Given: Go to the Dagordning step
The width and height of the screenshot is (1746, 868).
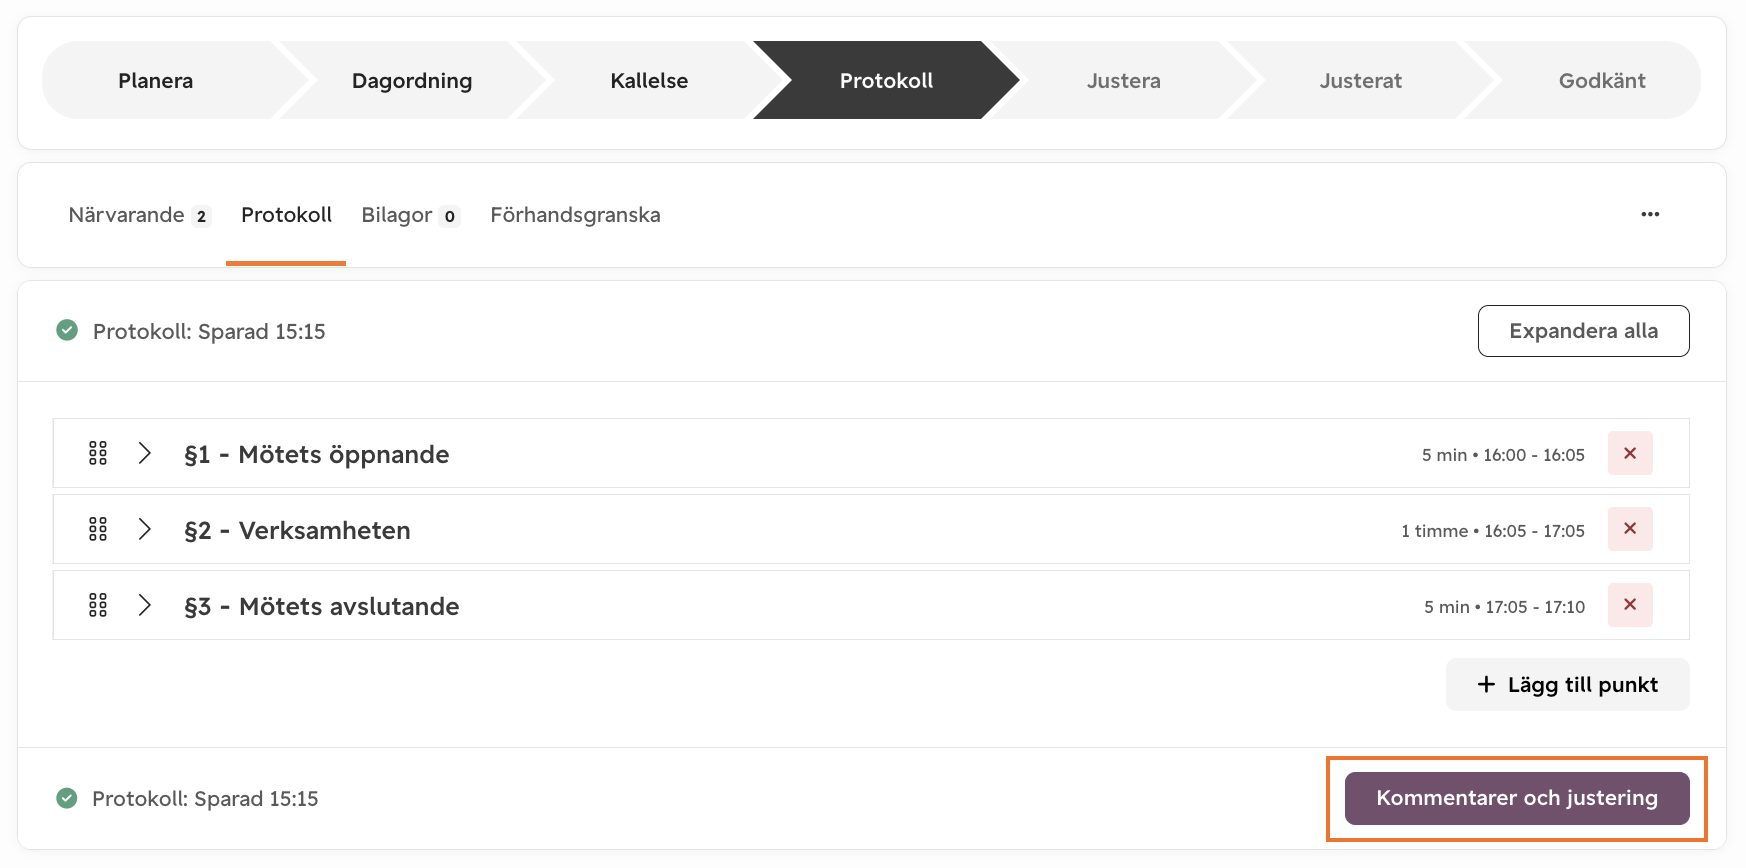Looking at the screenshot, I should [412, 80].
